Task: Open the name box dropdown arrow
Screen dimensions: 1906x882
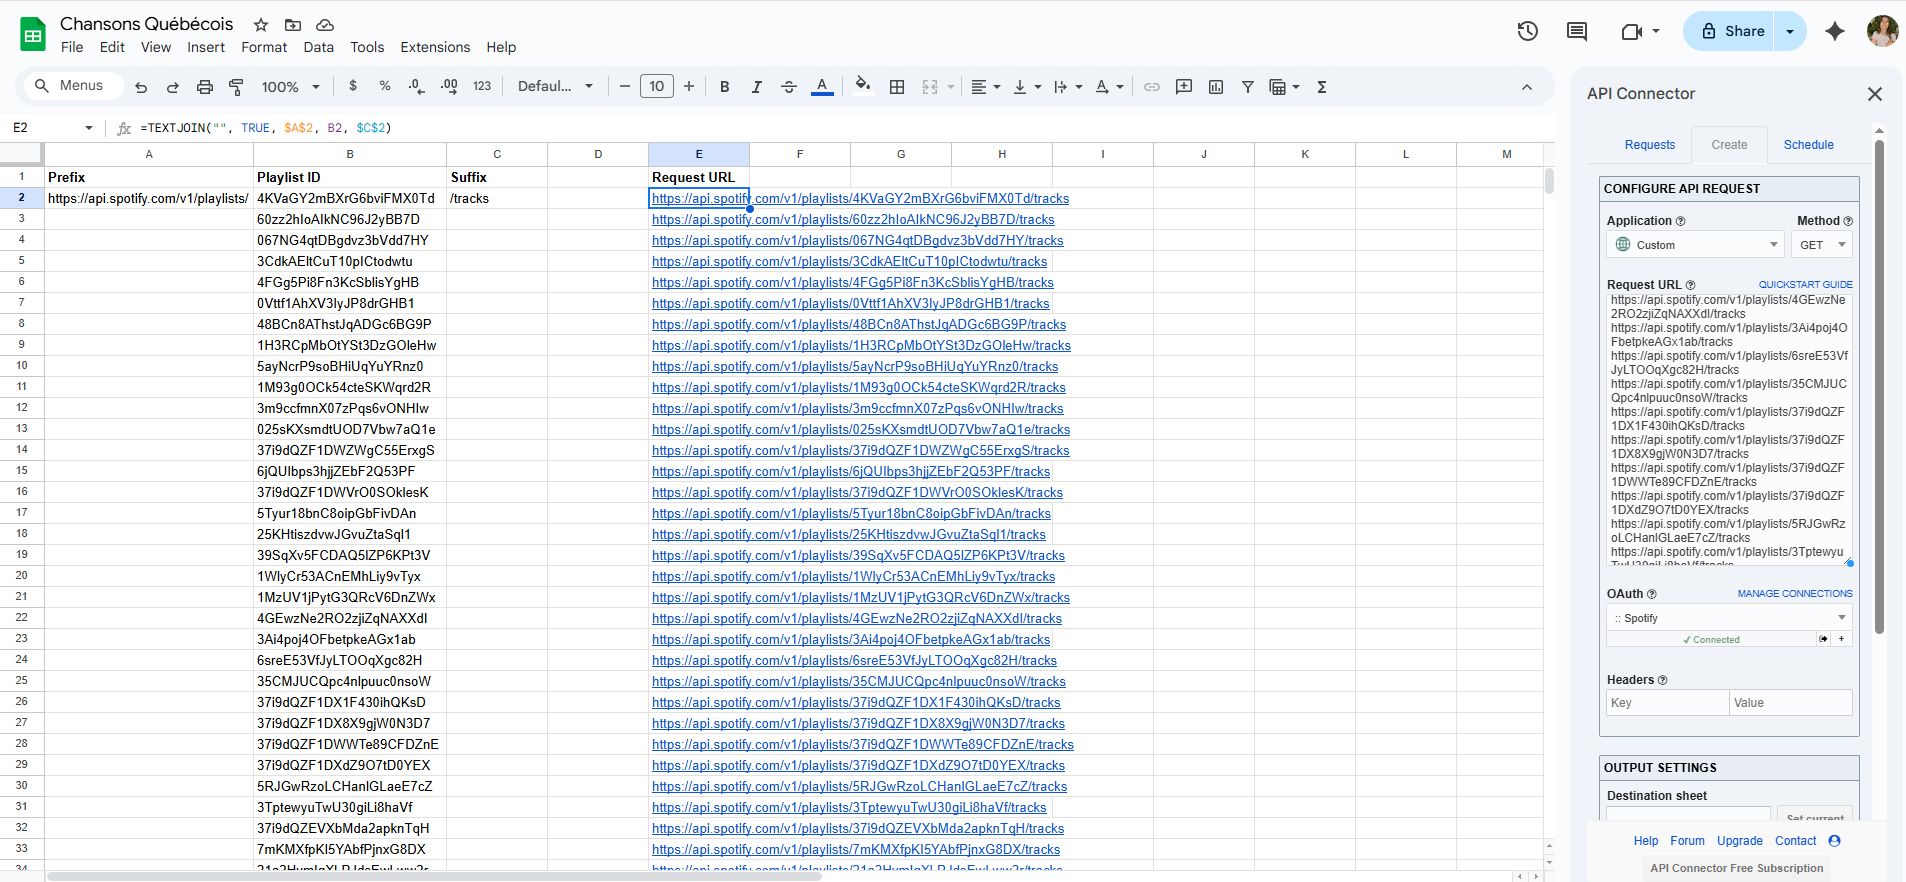Action: (89, 128)
